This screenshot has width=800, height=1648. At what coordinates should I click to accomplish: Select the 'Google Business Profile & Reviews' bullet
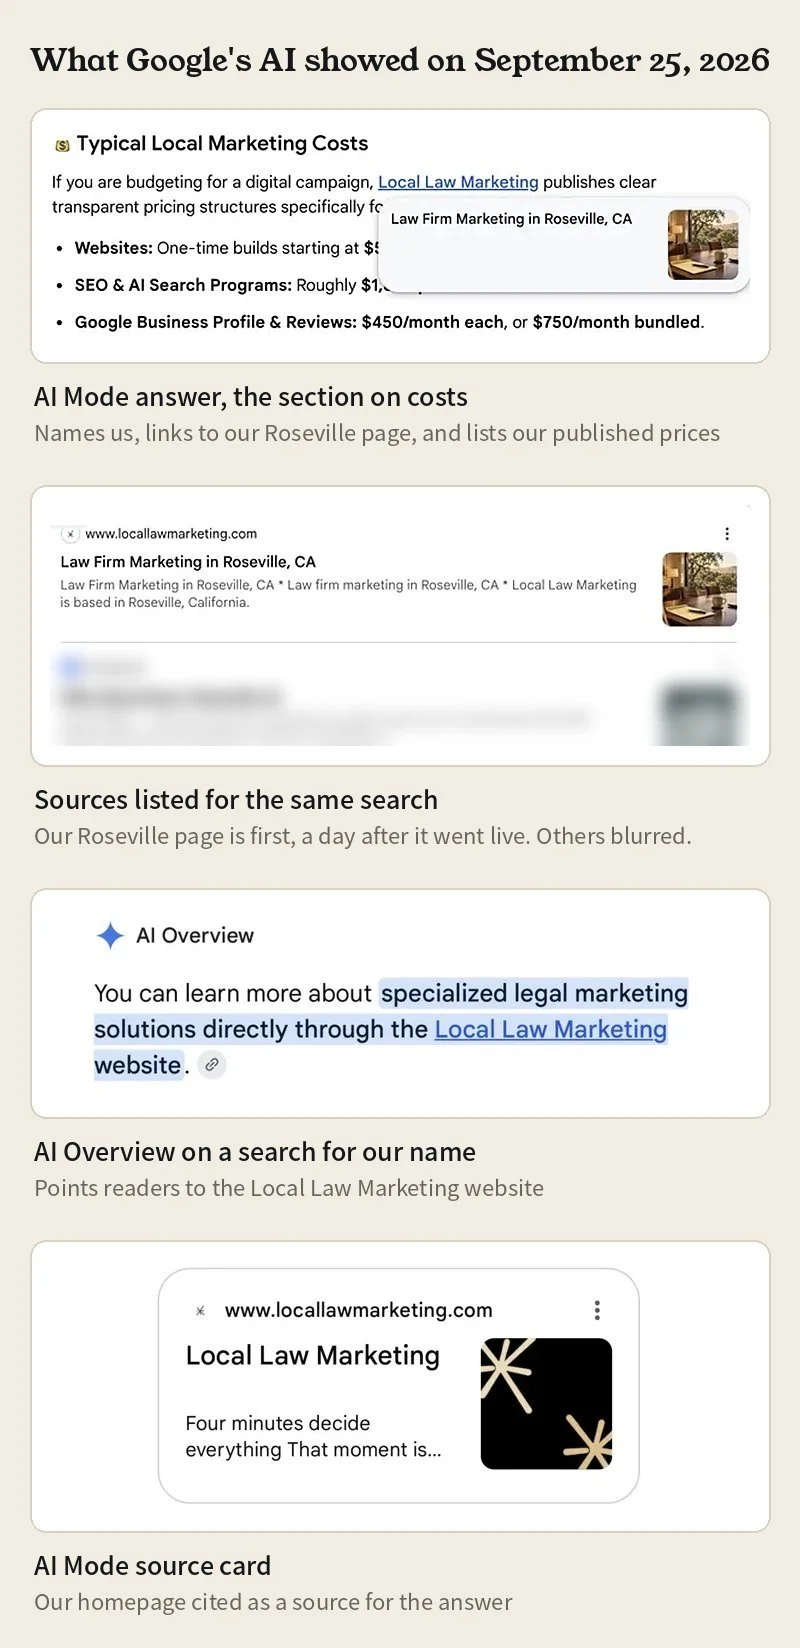[389, 322]
